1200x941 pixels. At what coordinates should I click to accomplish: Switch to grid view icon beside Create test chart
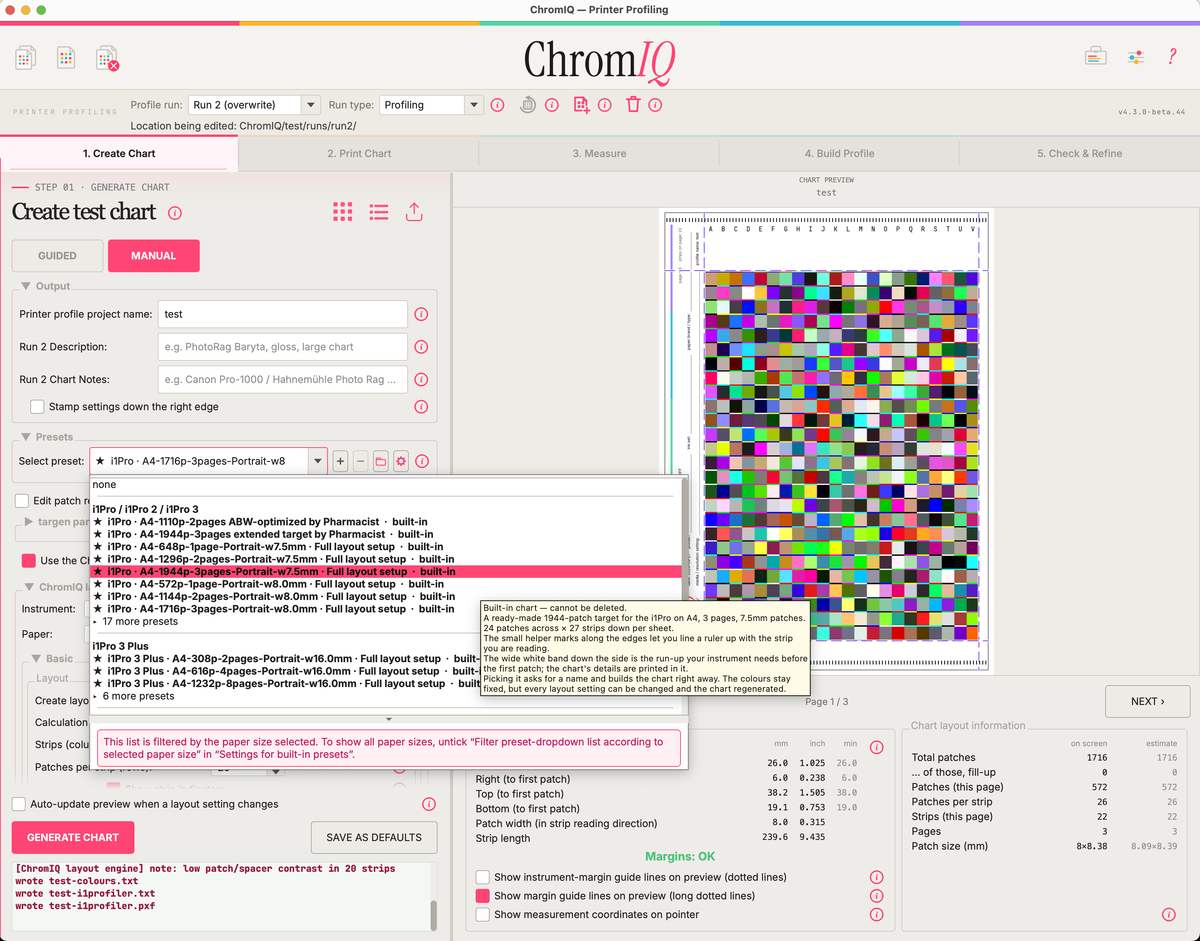(342, 212)
